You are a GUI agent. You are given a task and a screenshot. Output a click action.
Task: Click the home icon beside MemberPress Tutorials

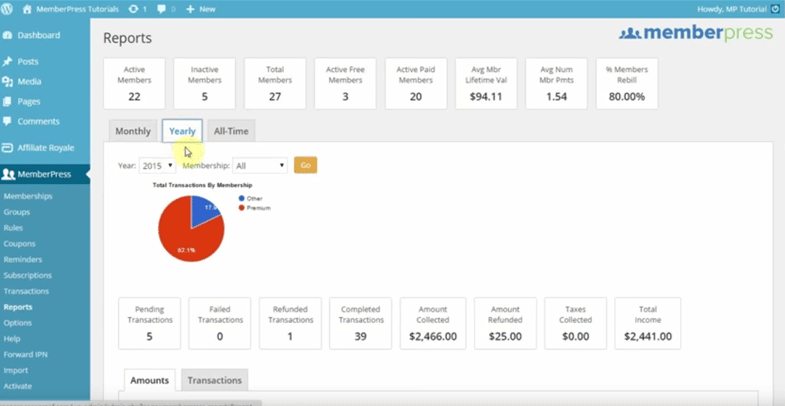click(27, 9)
